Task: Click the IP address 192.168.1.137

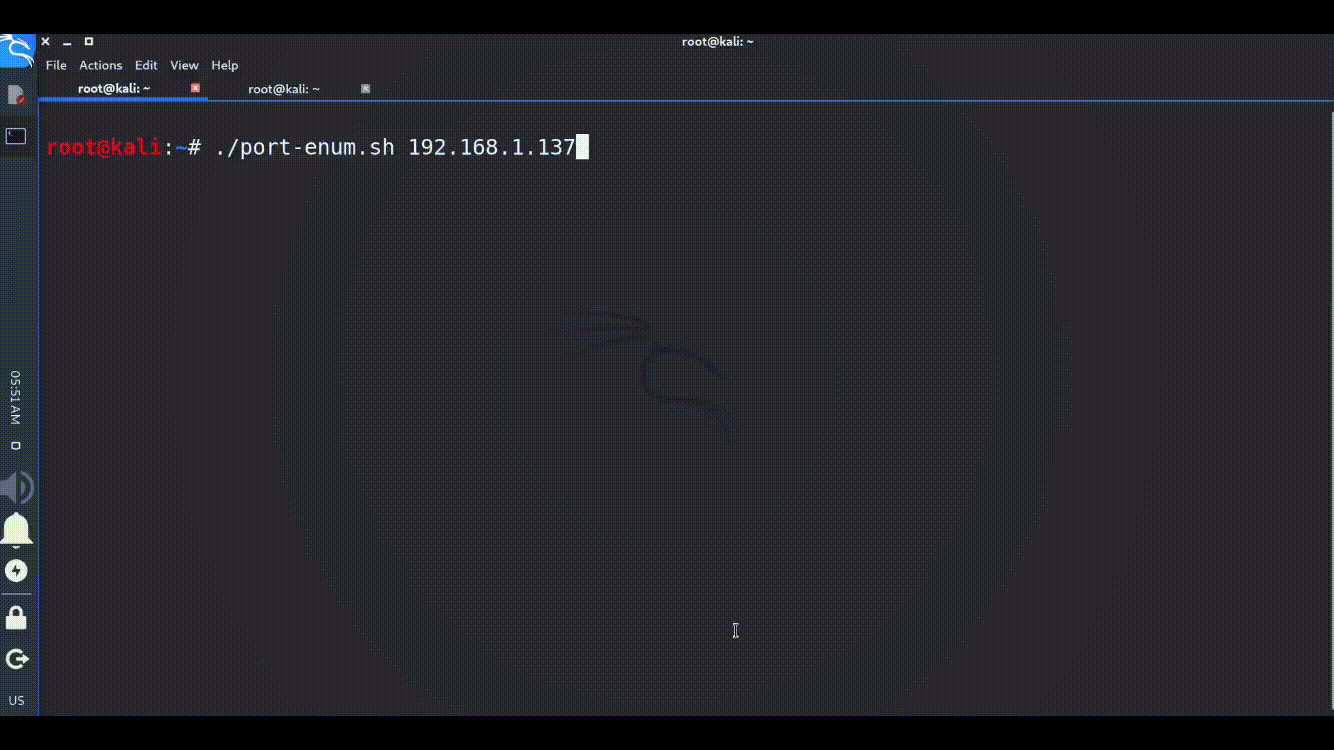Action: click(492, 148)
